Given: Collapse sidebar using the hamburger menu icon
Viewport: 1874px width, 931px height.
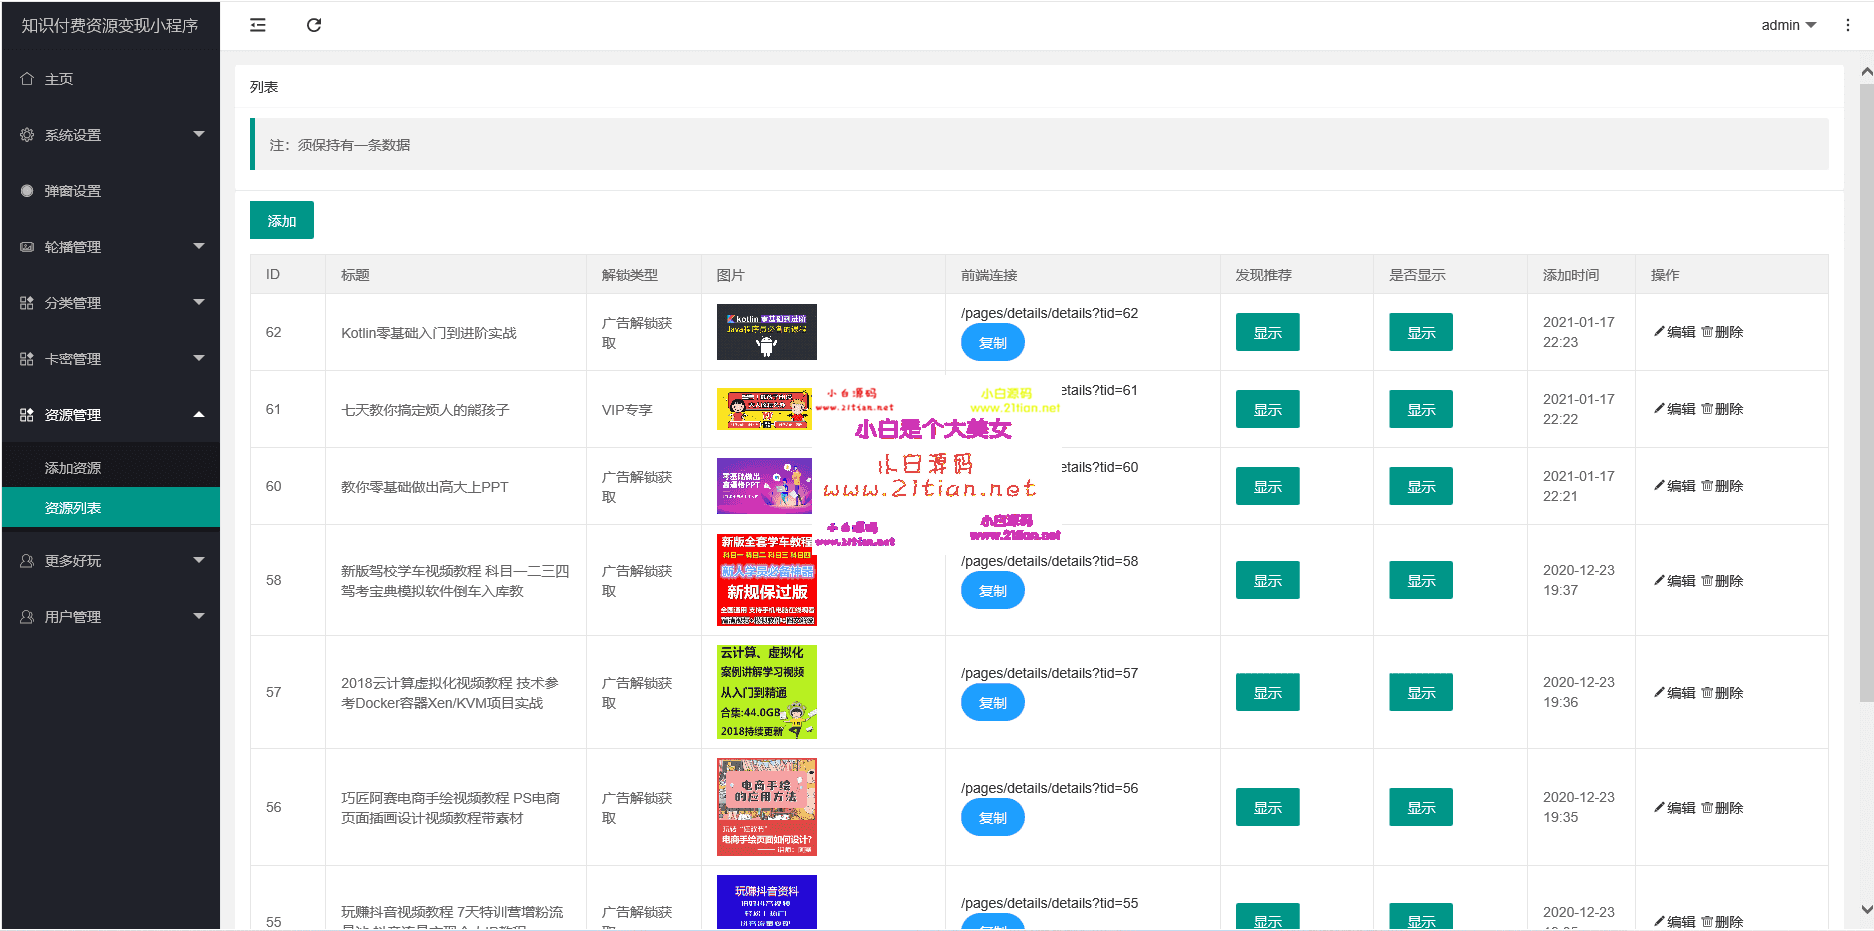Looking at the screenshot, I should click(x=258, y=25).
